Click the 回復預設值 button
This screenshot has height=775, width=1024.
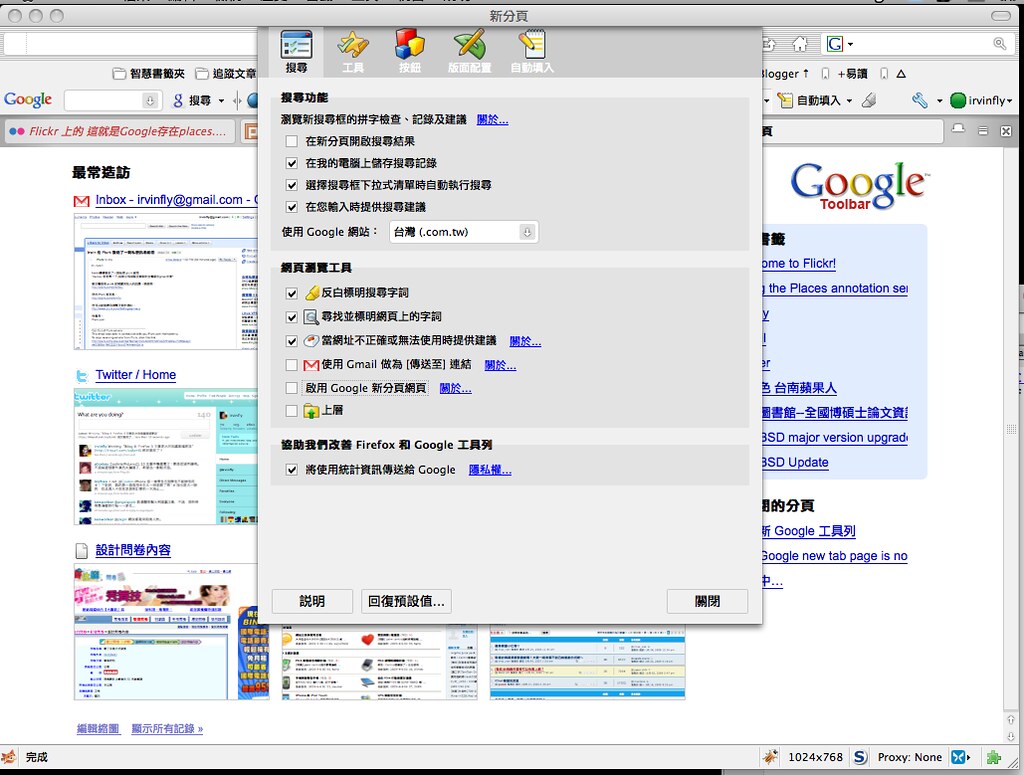pos(406,601)
